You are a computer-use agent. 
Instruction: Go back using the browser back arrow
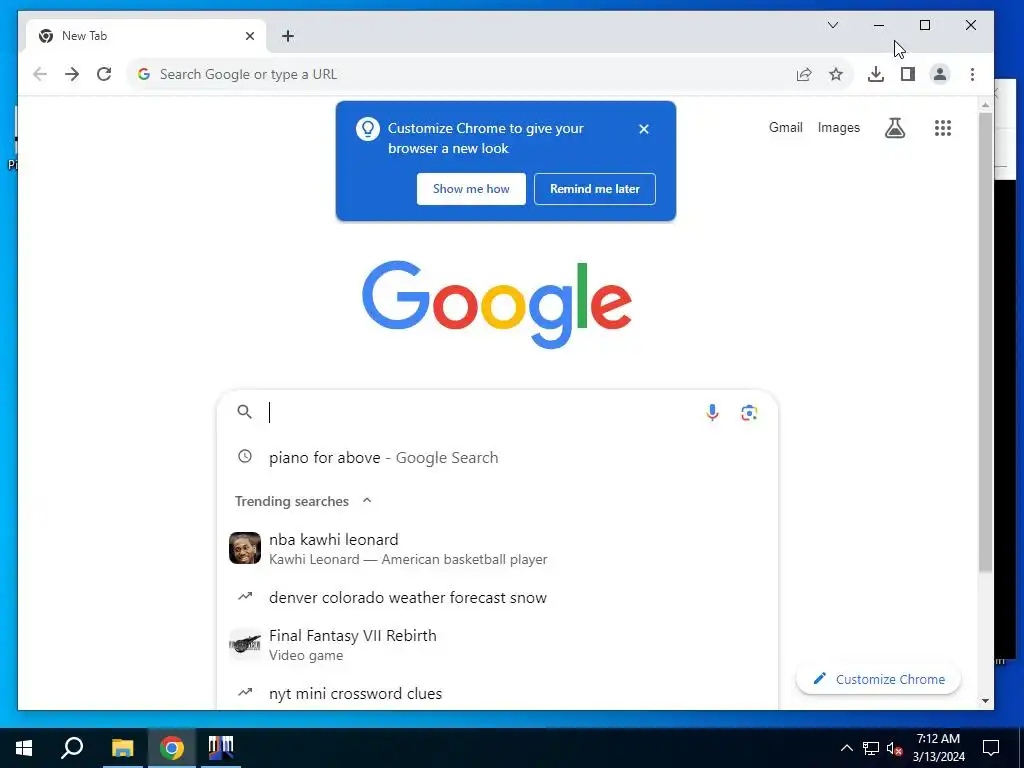coord(40,74)
